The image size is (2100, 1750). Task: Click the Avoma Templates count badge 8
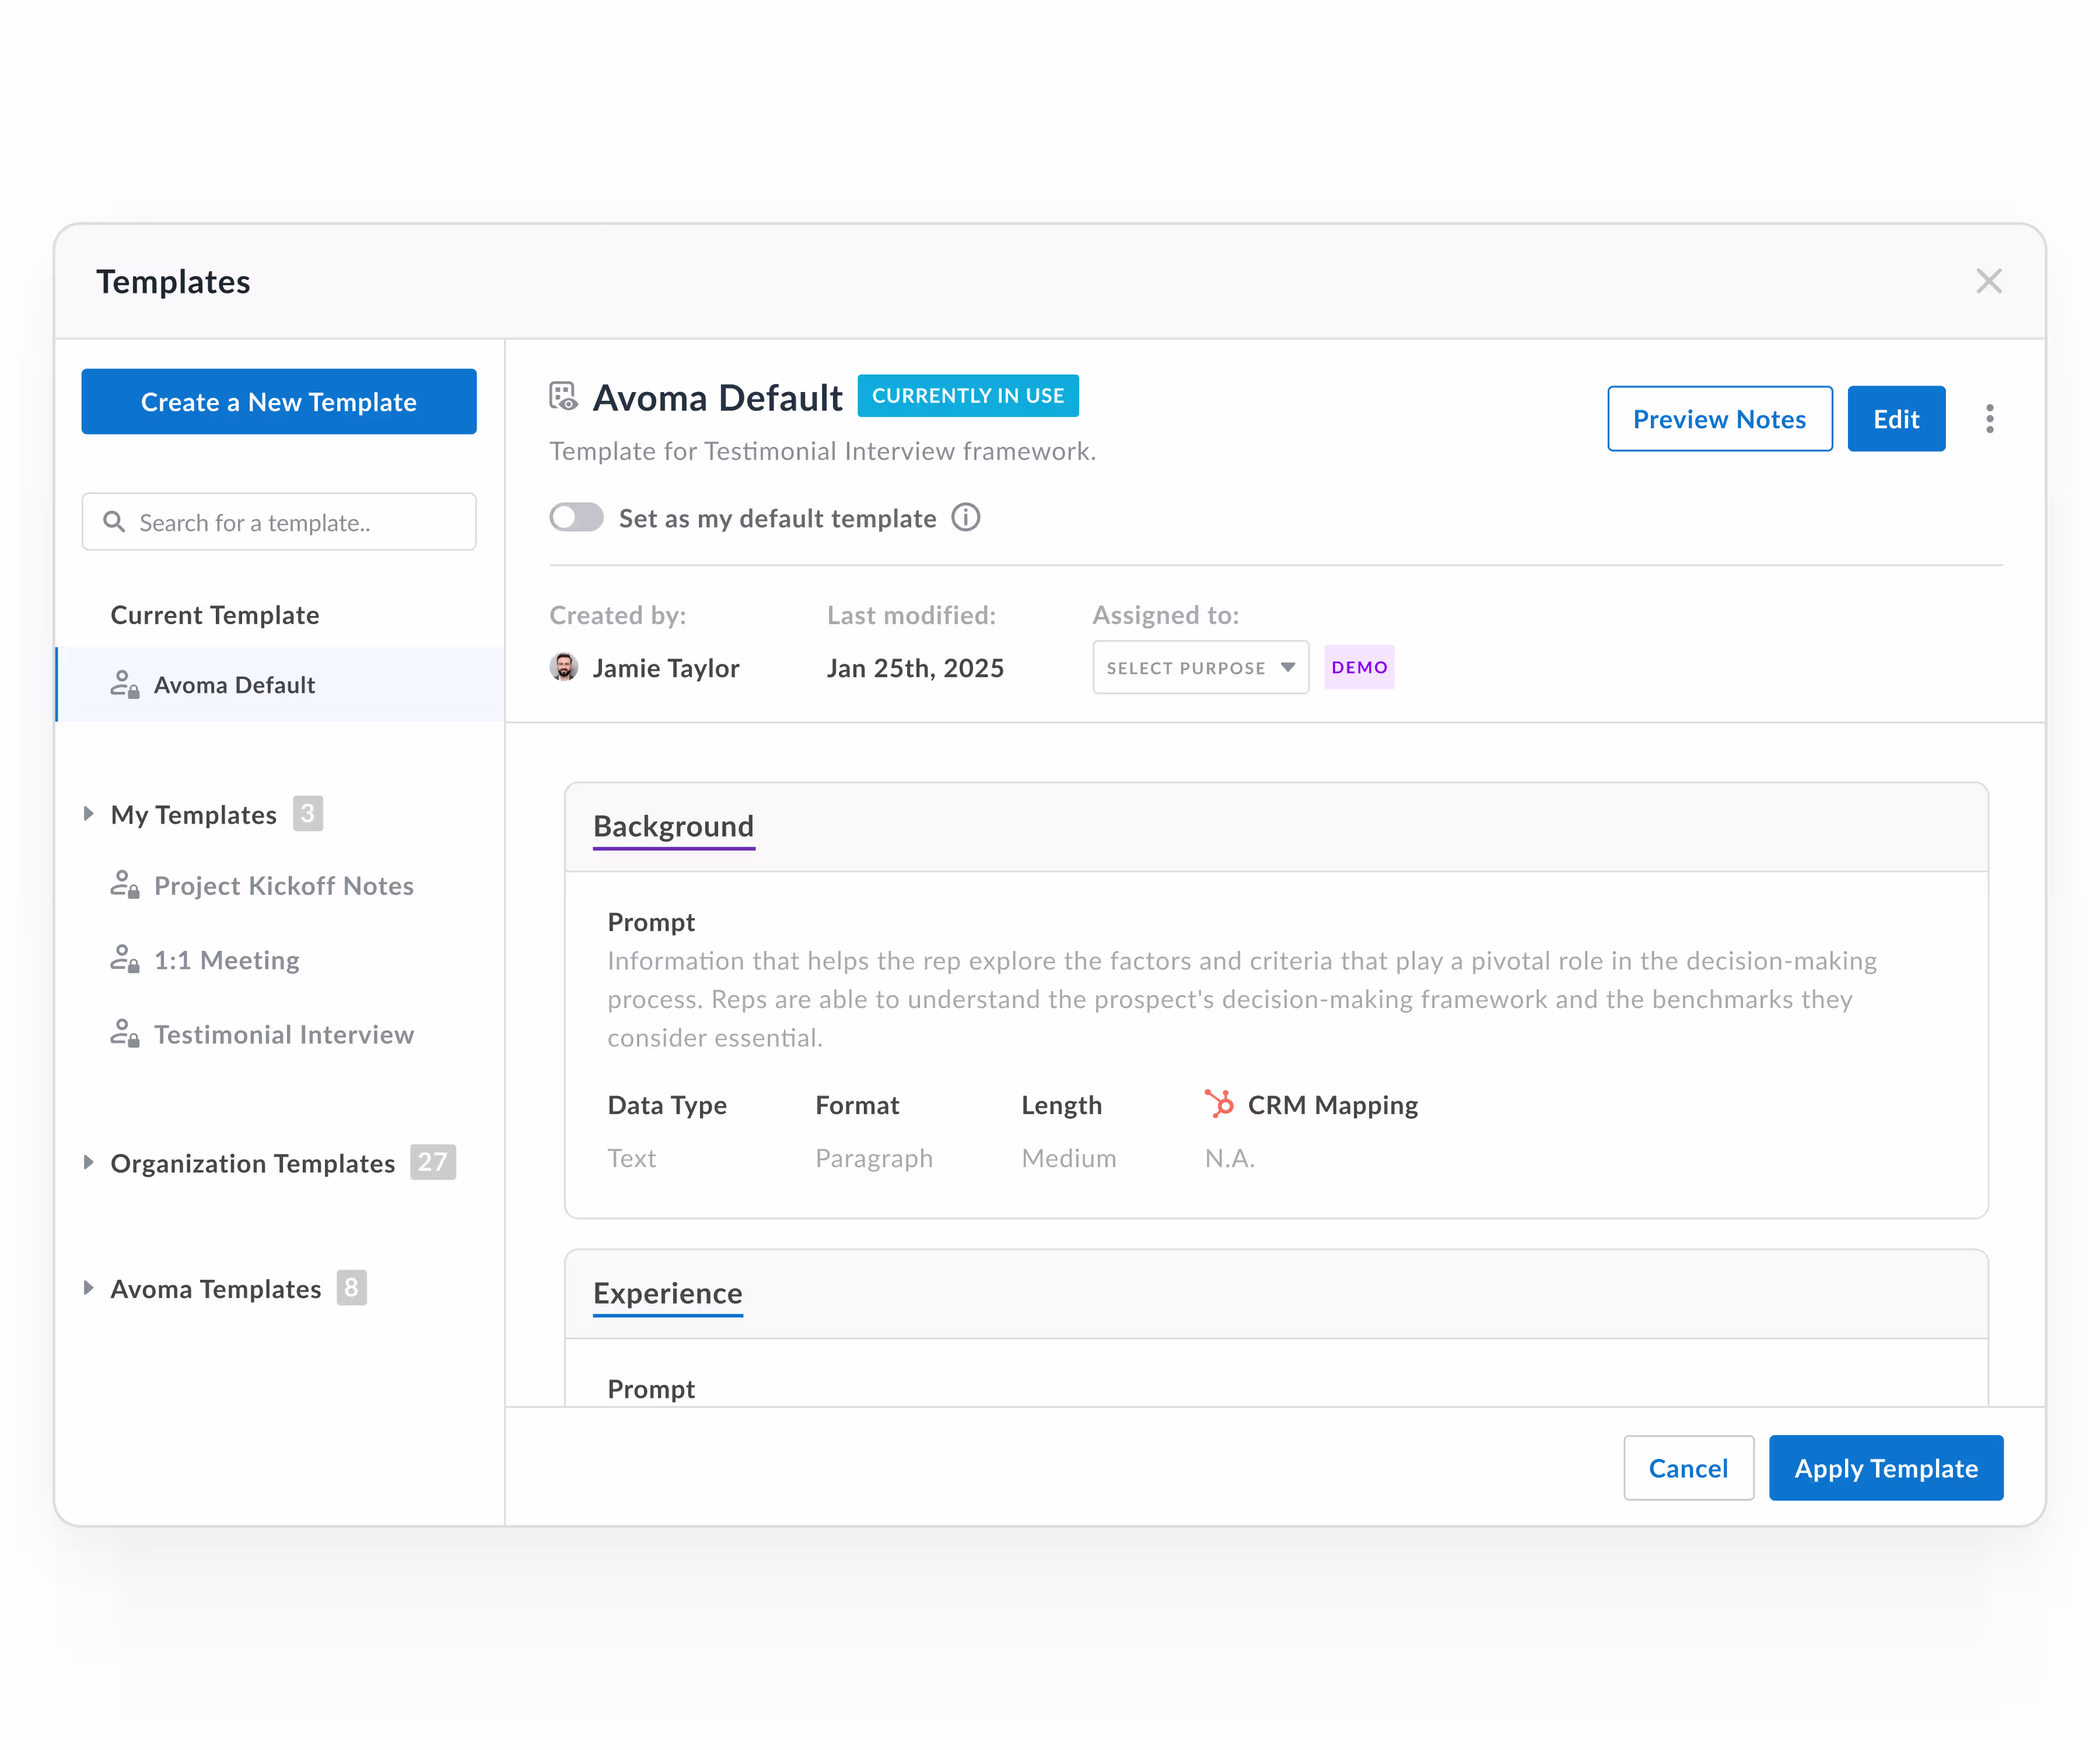click(x=351, y=1288)
